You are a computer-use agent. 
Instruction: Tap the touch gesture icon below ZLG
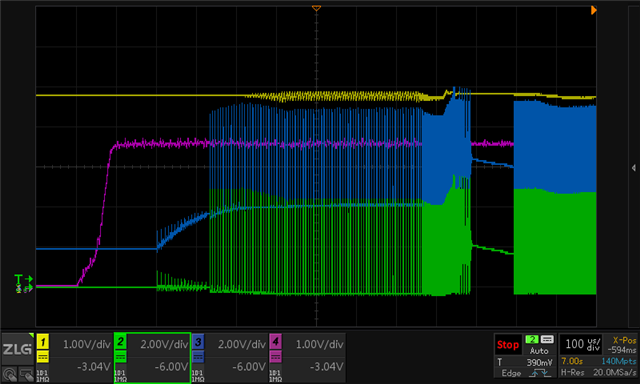click(9, 375)
